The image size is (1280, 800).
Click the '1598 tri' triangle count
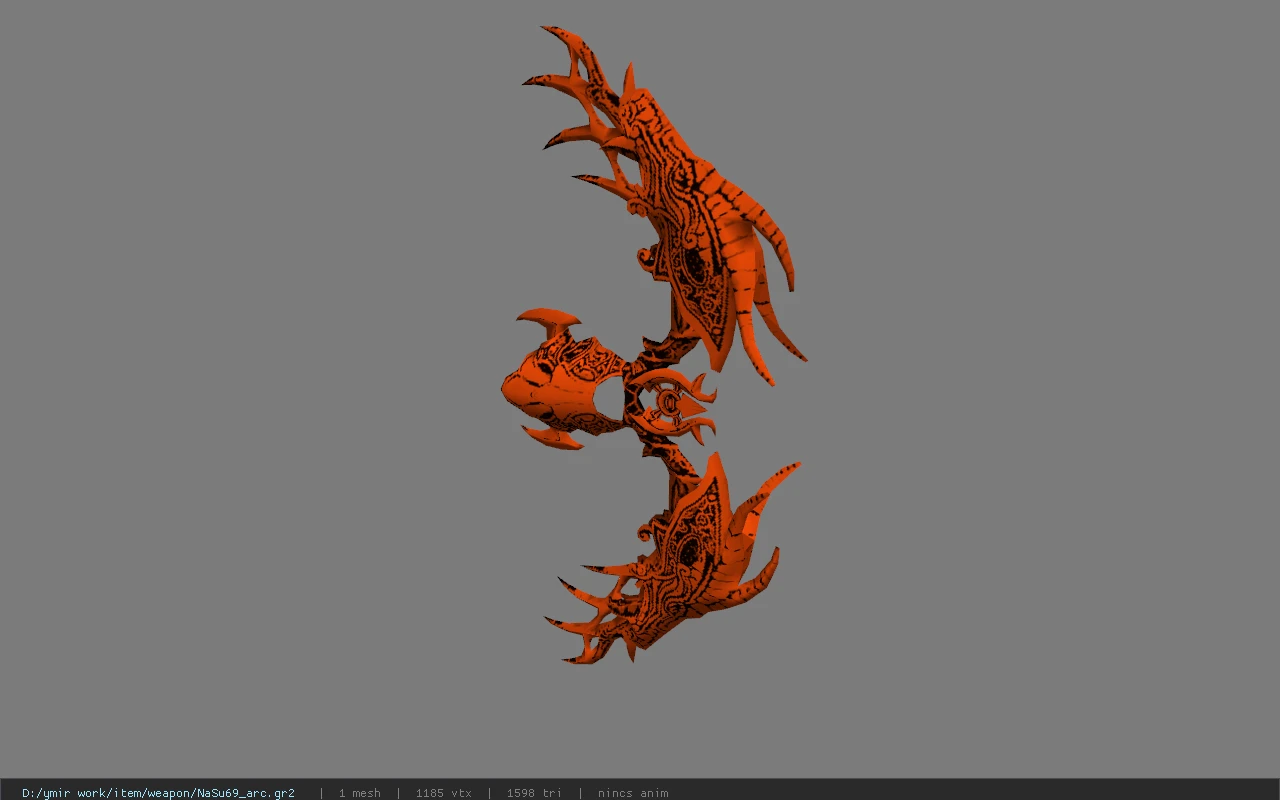point(534,793)
